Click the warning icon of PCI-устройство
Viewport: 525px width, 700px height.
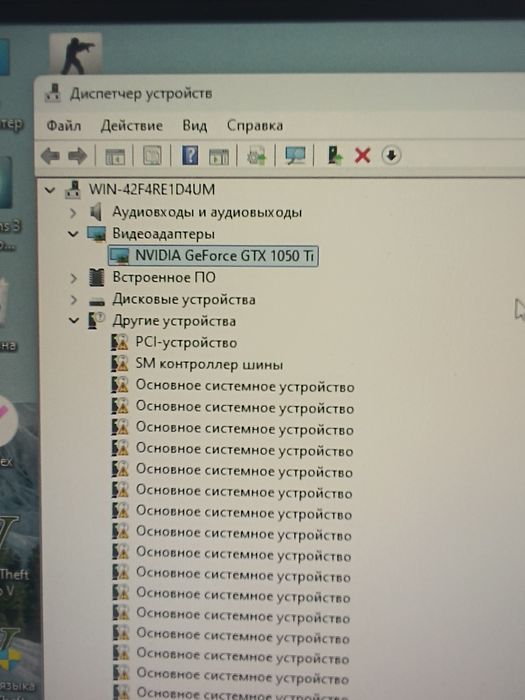[120, 342]
